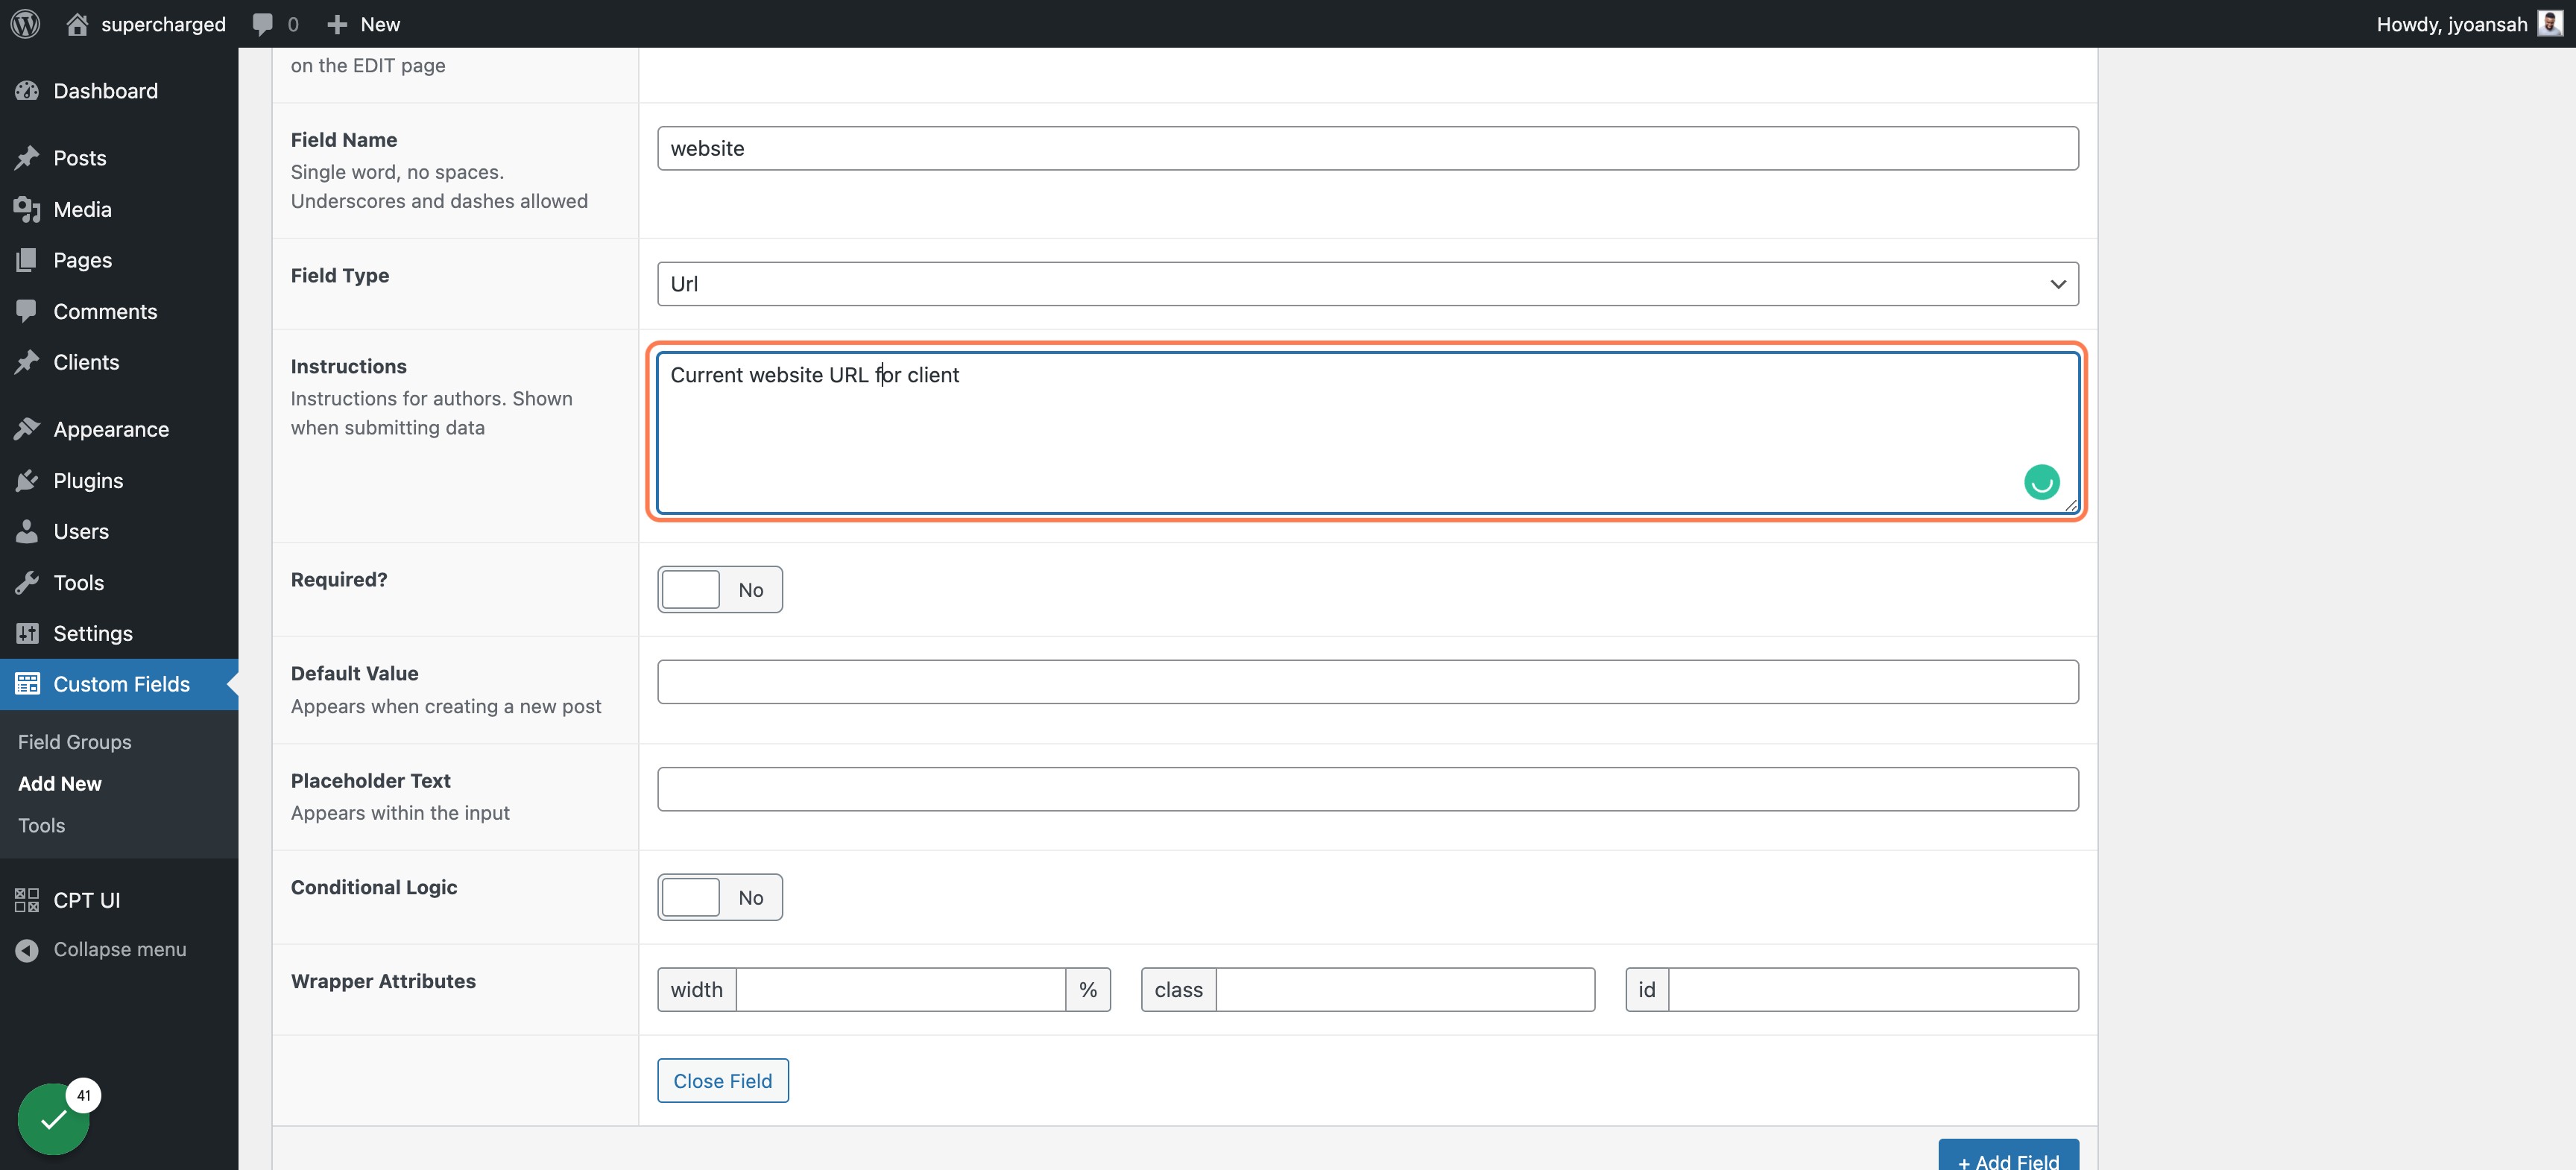
Task: Select Add New under Custom Fields
Action: coord(60,784)
